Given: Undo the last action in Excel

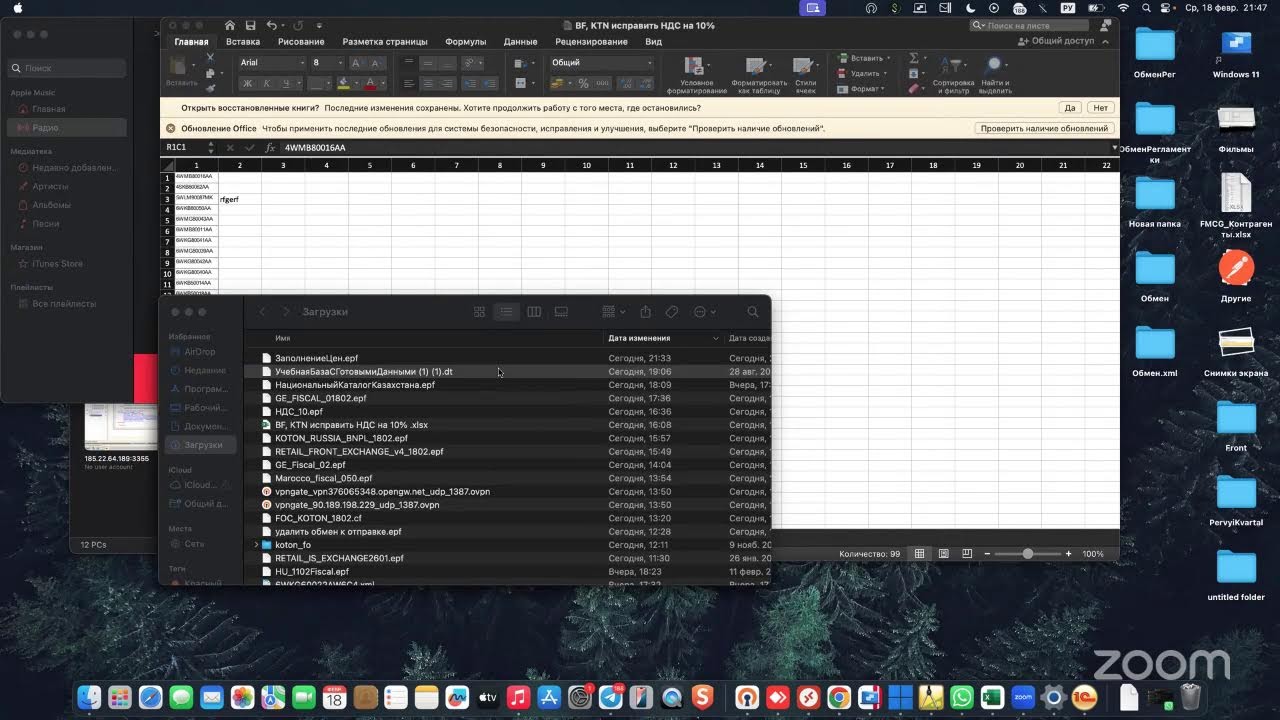Looking at the screenshot, I should click(271, 25).
